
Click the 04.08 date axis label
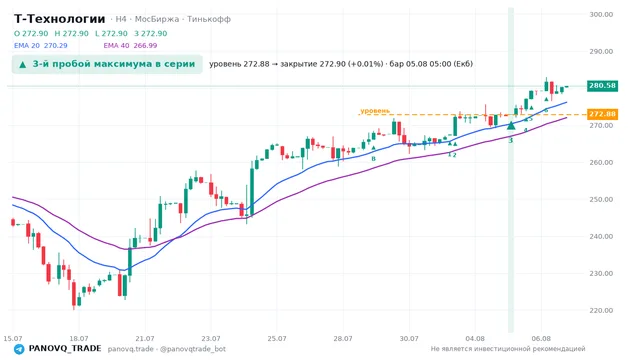point(475,339)
